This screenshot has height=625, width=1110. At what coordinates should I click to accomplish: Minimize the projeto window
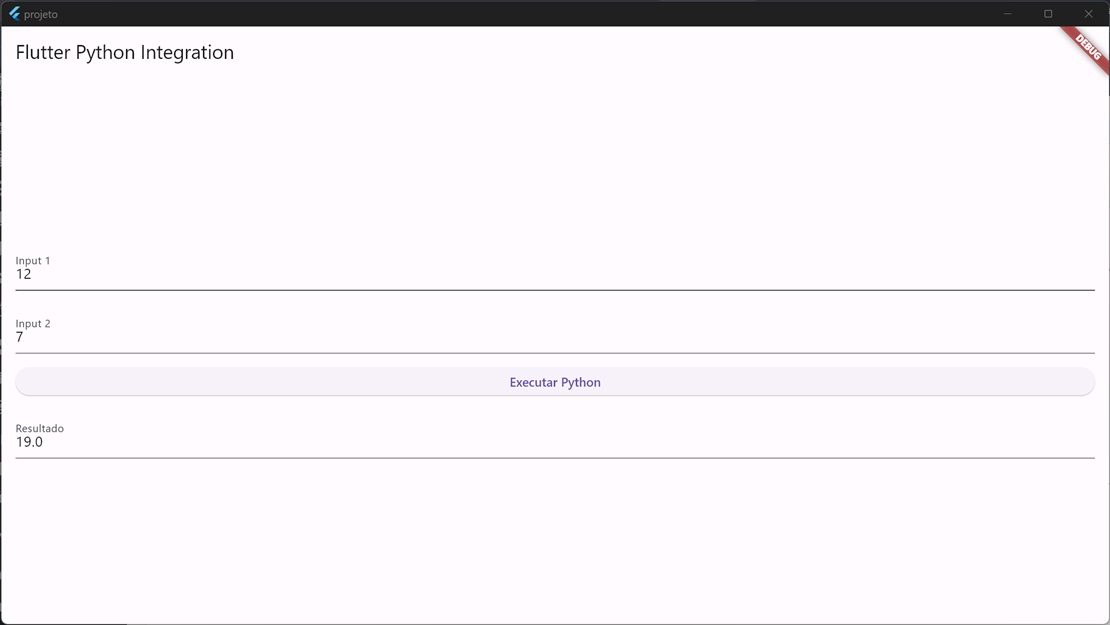1007,13
